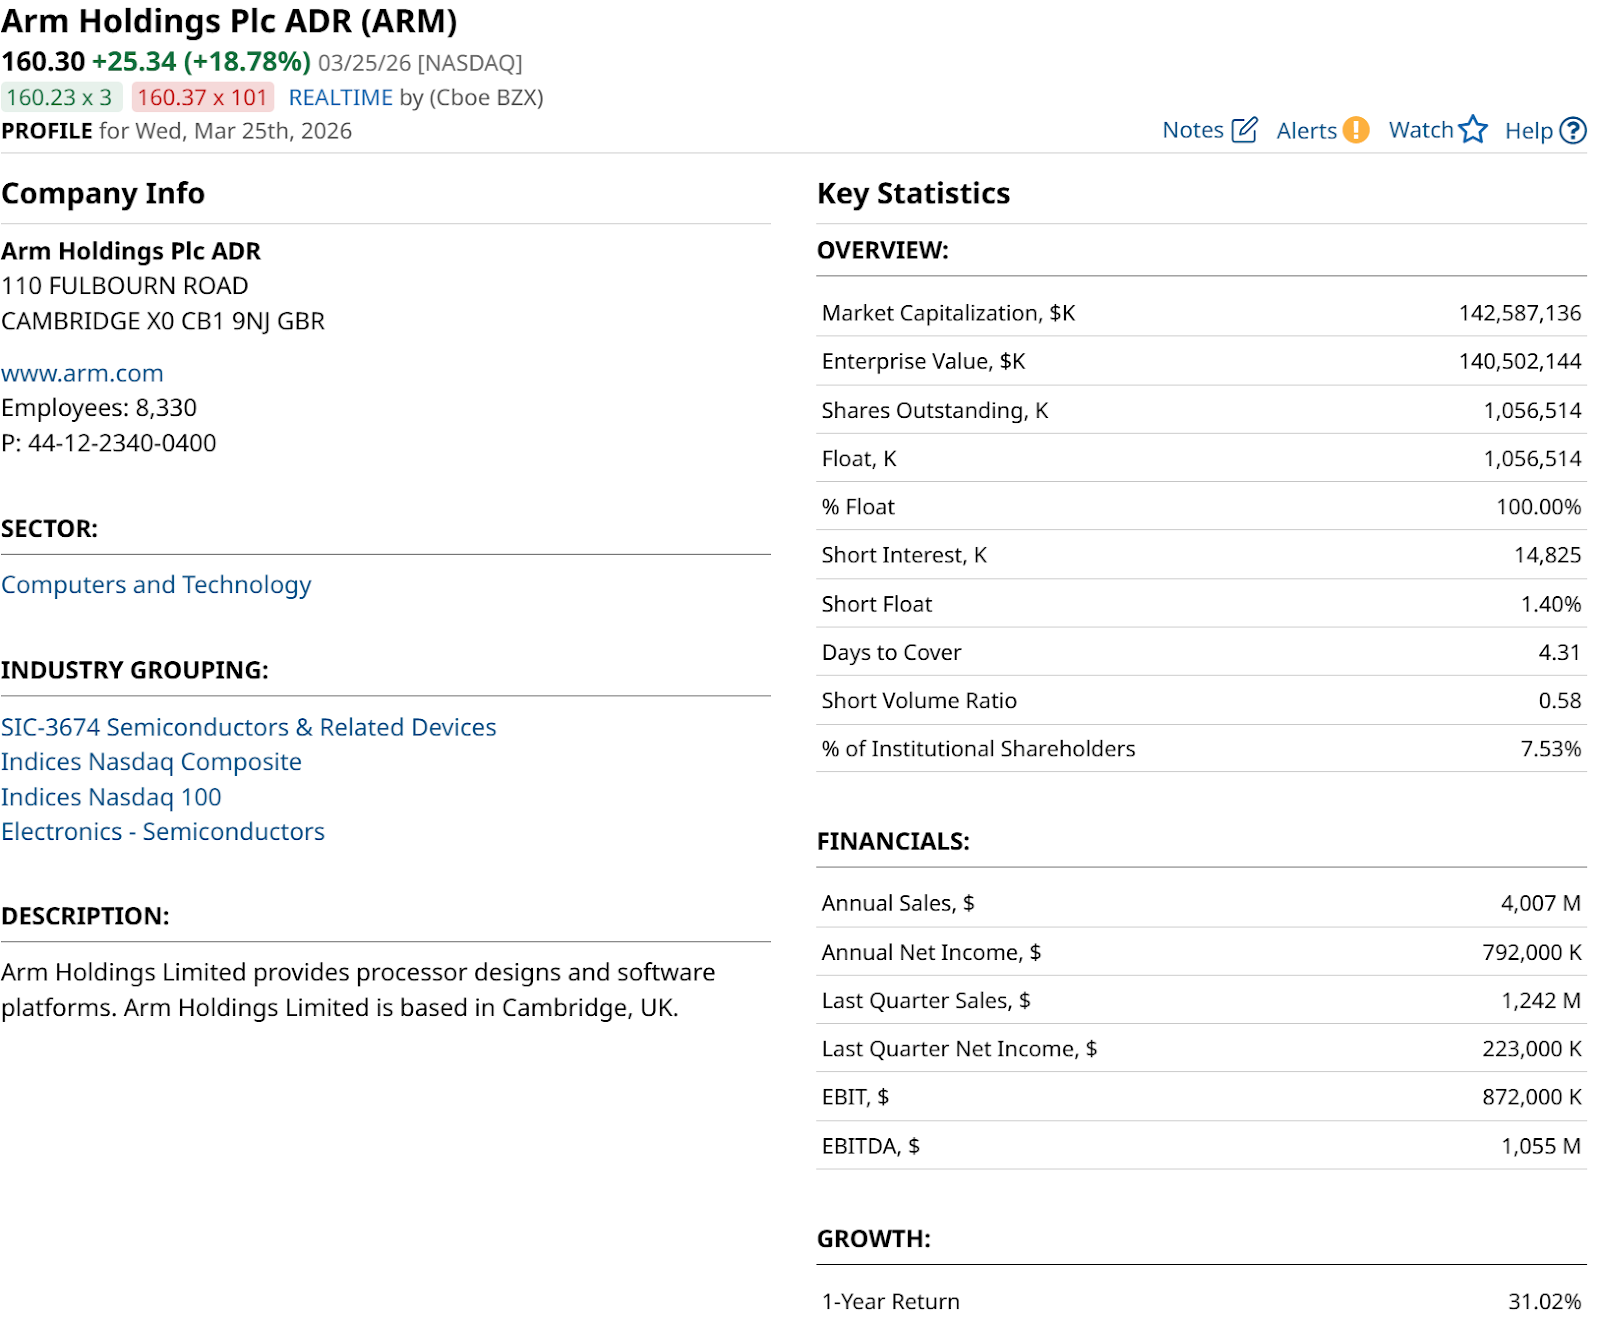Open Indices Nasdaq Composite link
Image resolution: width=1600 pixels, height=1320 pixels.
click(x=151, y=762)
